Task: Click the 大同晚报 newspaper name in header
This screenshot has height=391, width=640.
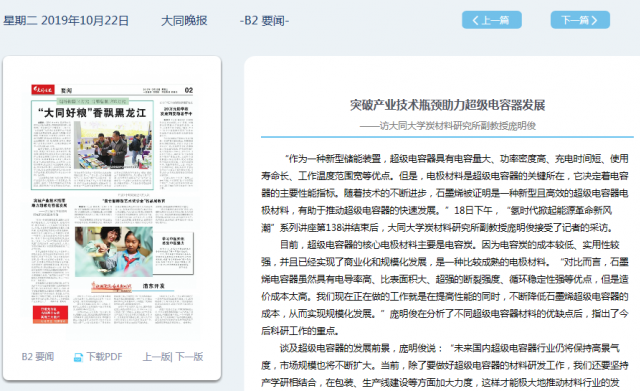Action: 184,20
